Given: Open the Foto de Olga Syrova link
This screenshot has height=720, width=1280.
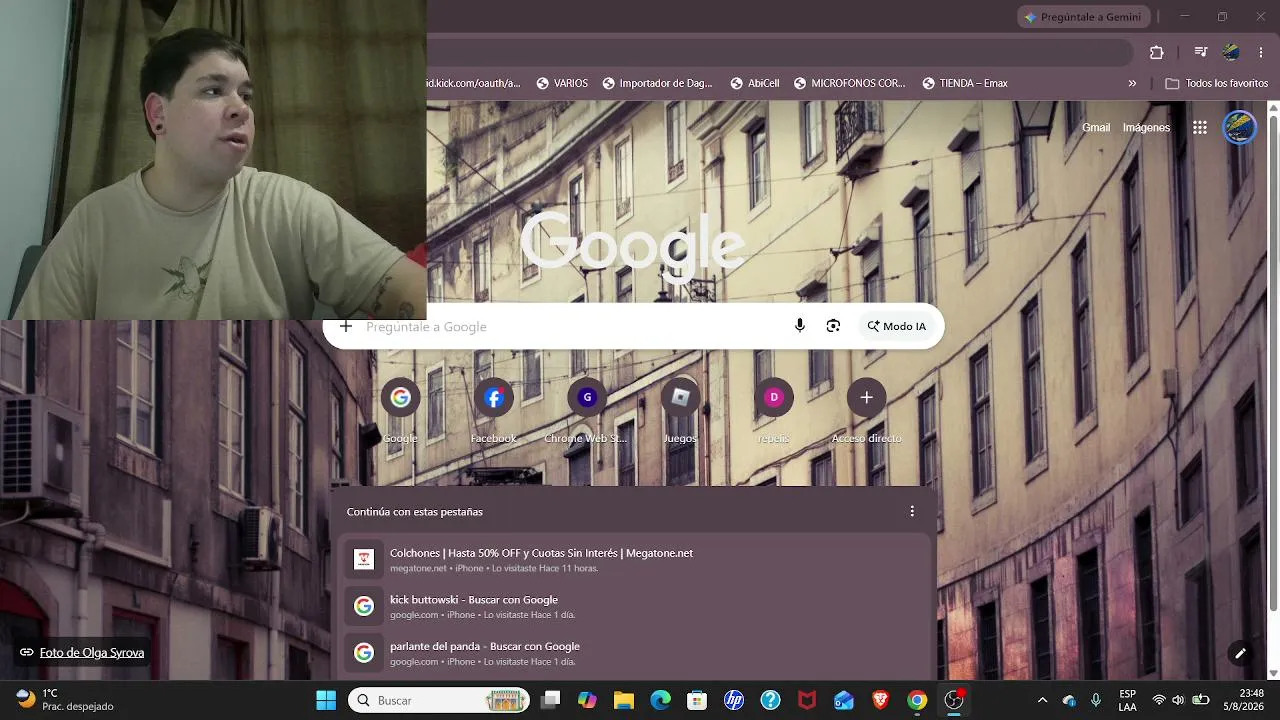Looking at the screenshot, I should [82, 652].
